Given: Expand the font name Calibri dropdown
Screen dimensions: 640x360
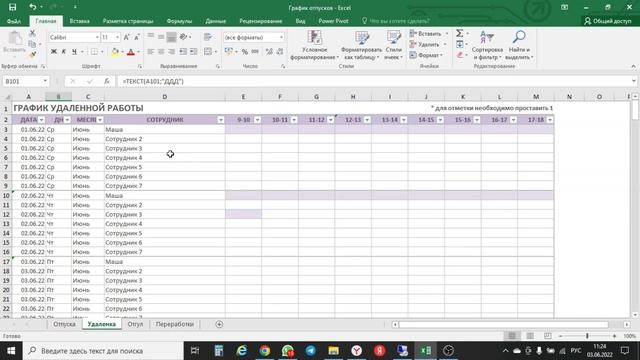Looking at the screenshot, I should click(x=97, y=37).
